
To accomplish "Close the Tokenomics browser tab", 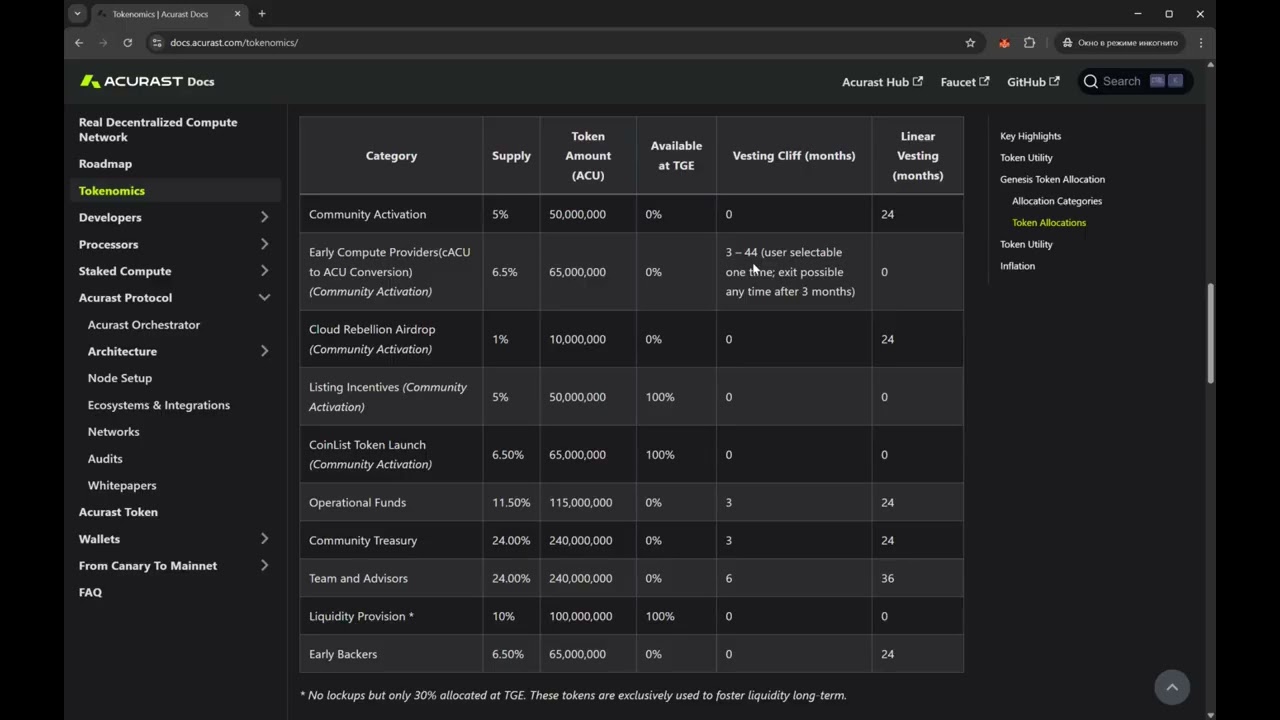I will point(238,14).
